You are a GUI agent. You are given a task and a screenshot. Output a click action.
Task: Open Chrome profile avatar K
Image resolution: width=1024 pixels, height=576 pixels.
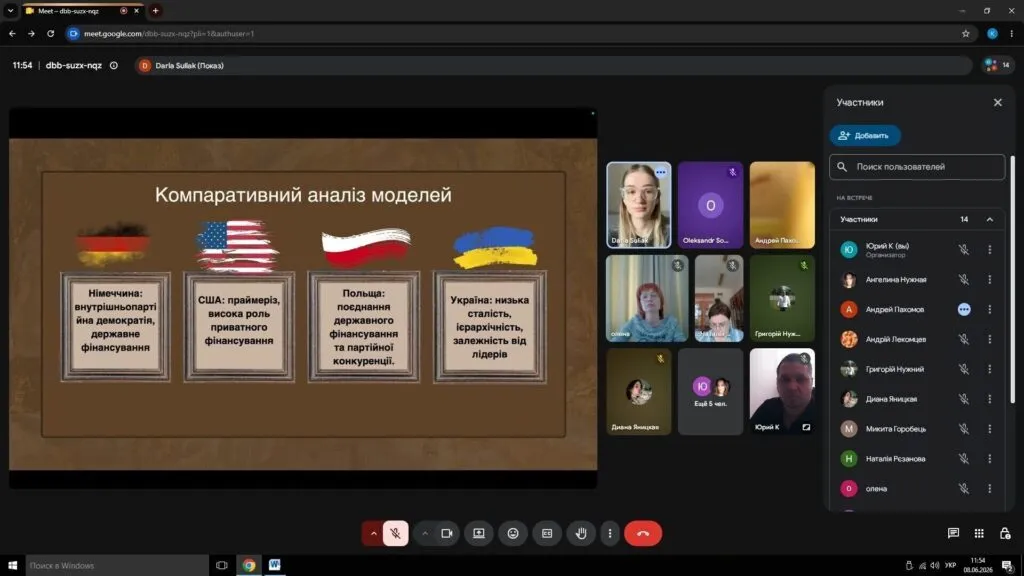point(992,33)
